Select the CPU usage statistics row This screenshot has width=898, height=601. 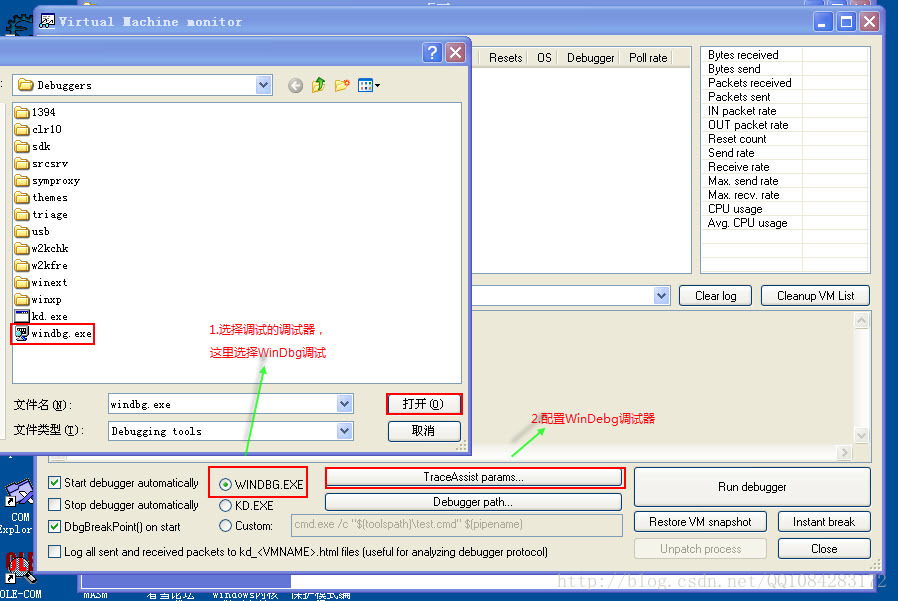click(x=785, y=209)
